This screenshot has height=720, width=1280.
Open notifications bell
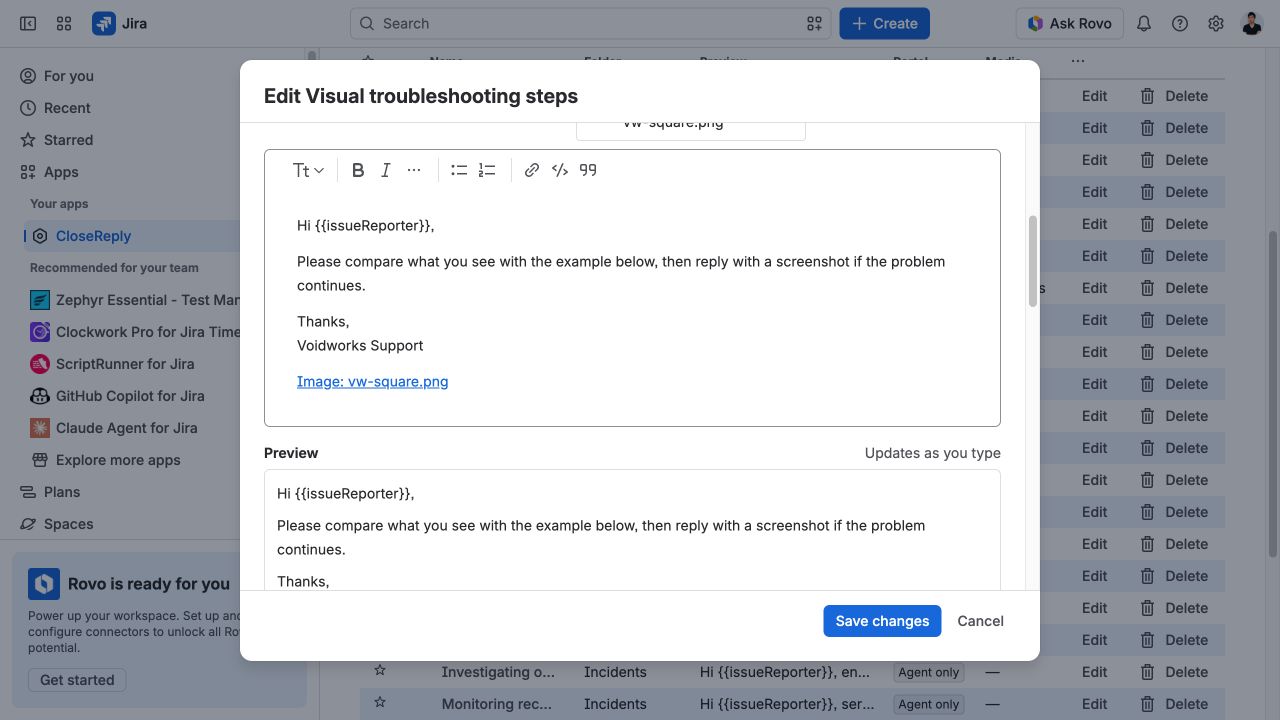[x=1144, y=23]
